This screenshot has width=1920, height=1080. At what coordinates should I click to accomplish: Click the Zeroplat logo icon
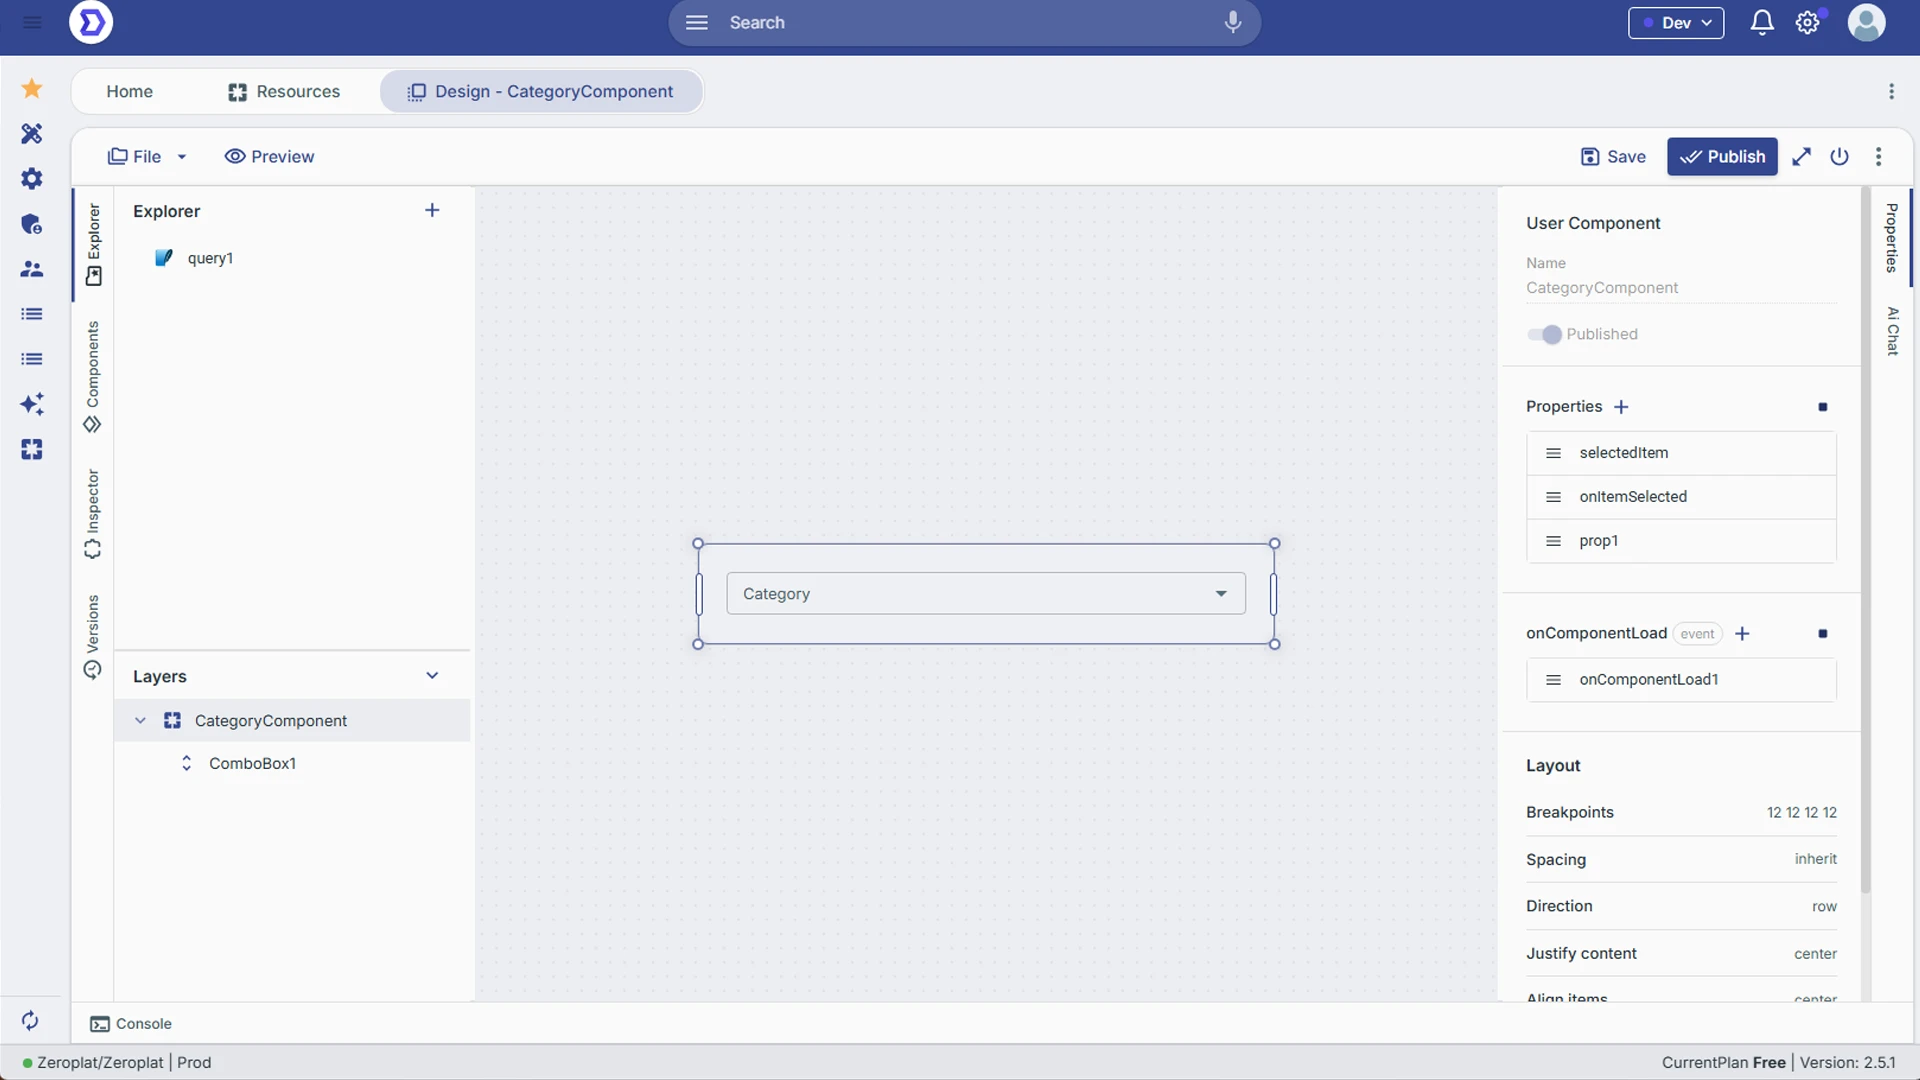[x=91, y=22]
